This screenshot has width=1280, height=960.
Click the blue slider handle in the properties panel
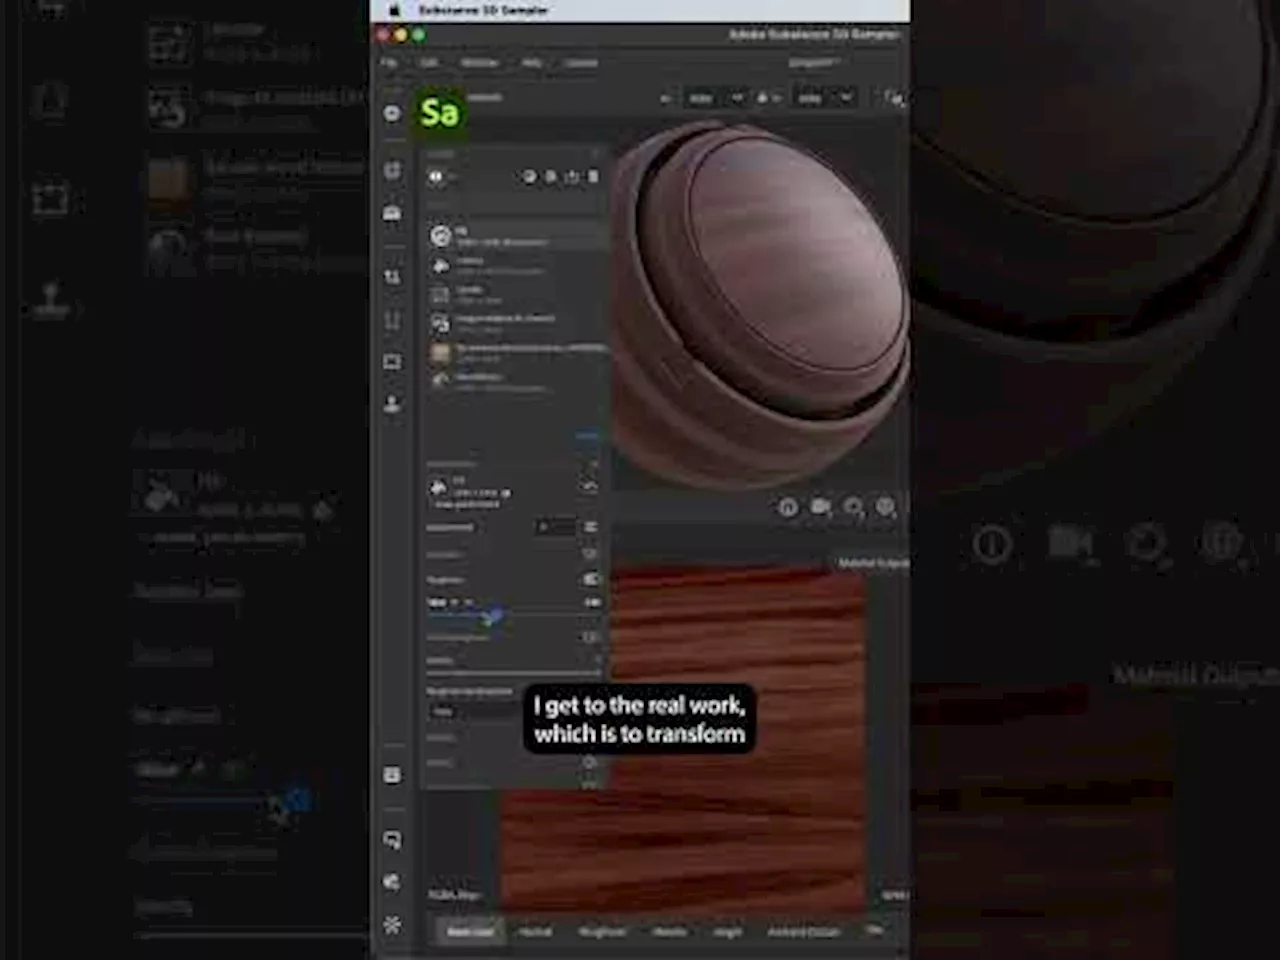[x=493, y=617]
